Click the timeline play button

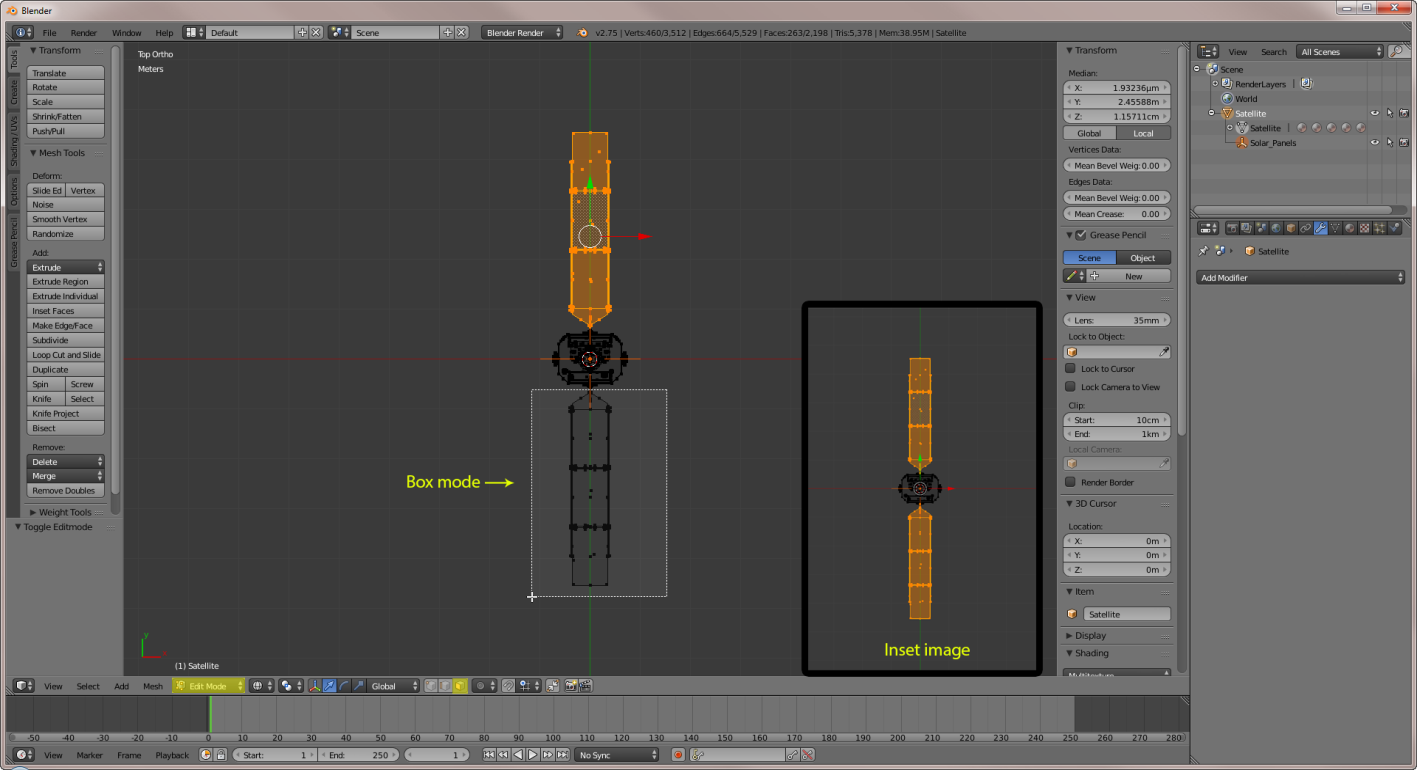point(533,755)
